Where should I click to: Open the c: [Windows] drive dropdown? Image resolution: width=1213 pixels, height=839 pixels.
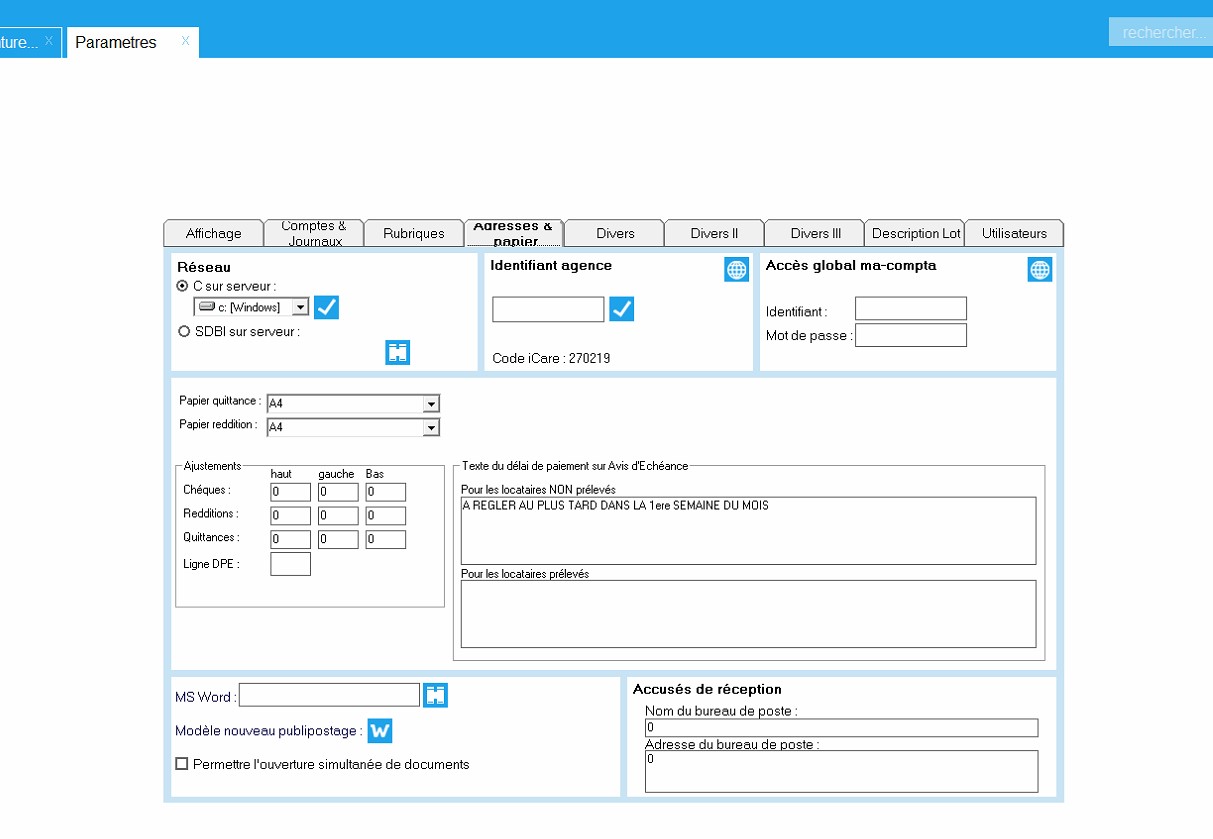pos(300,308)
